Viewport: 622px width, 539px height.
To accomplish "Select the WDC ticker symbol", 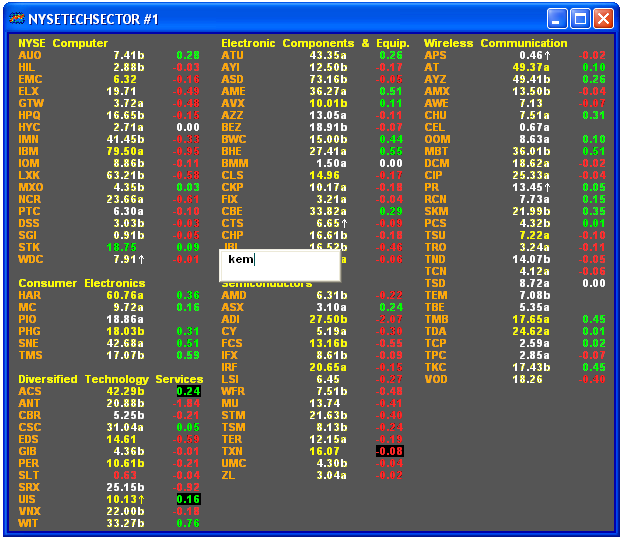I will pyautogui.click(x=31, y=259).
